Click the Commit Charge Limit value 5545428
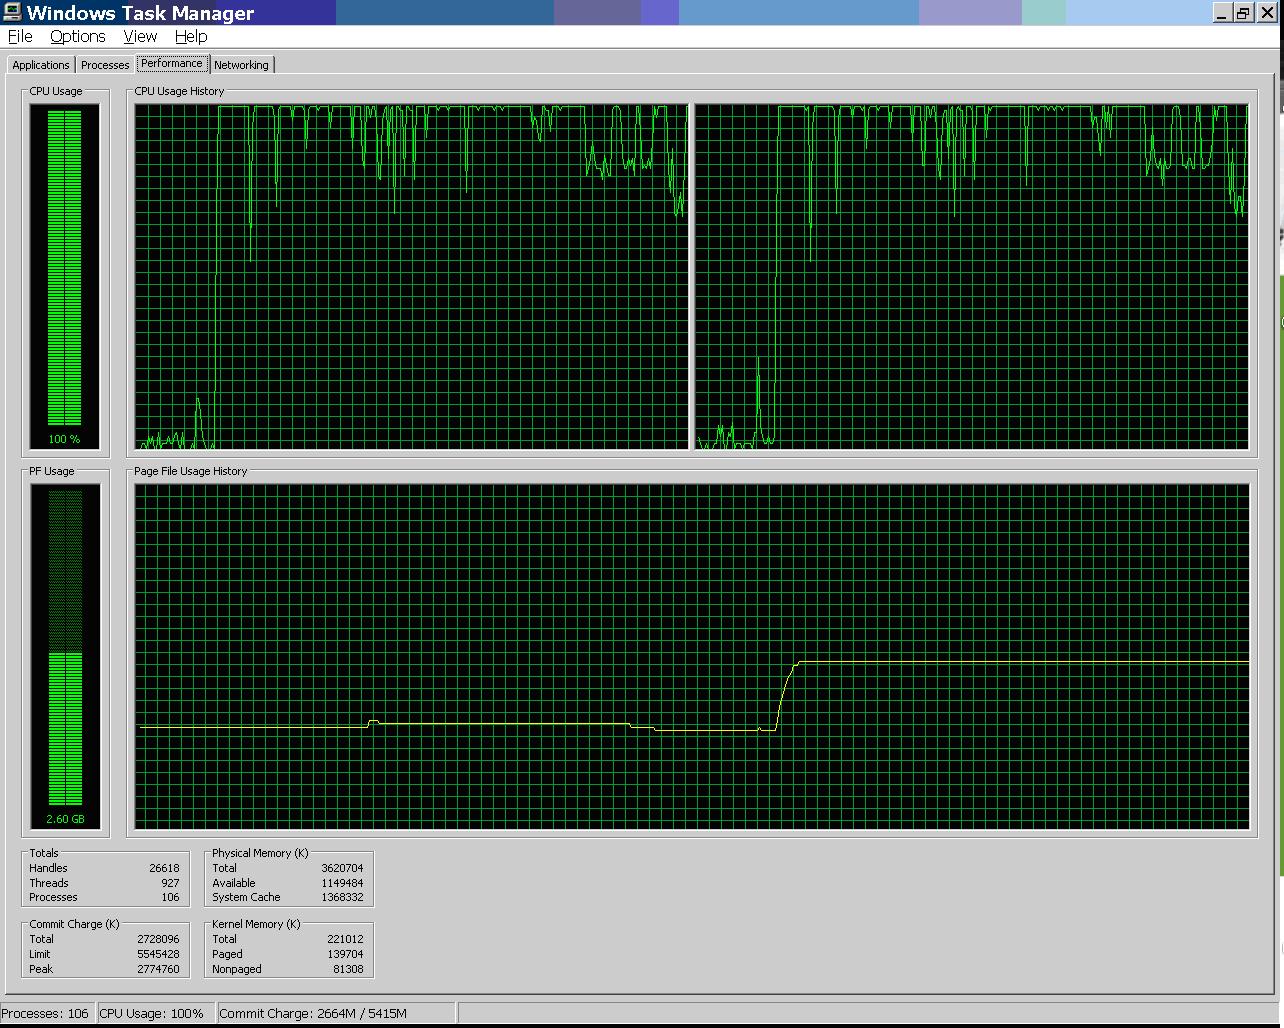 [158, 954]
